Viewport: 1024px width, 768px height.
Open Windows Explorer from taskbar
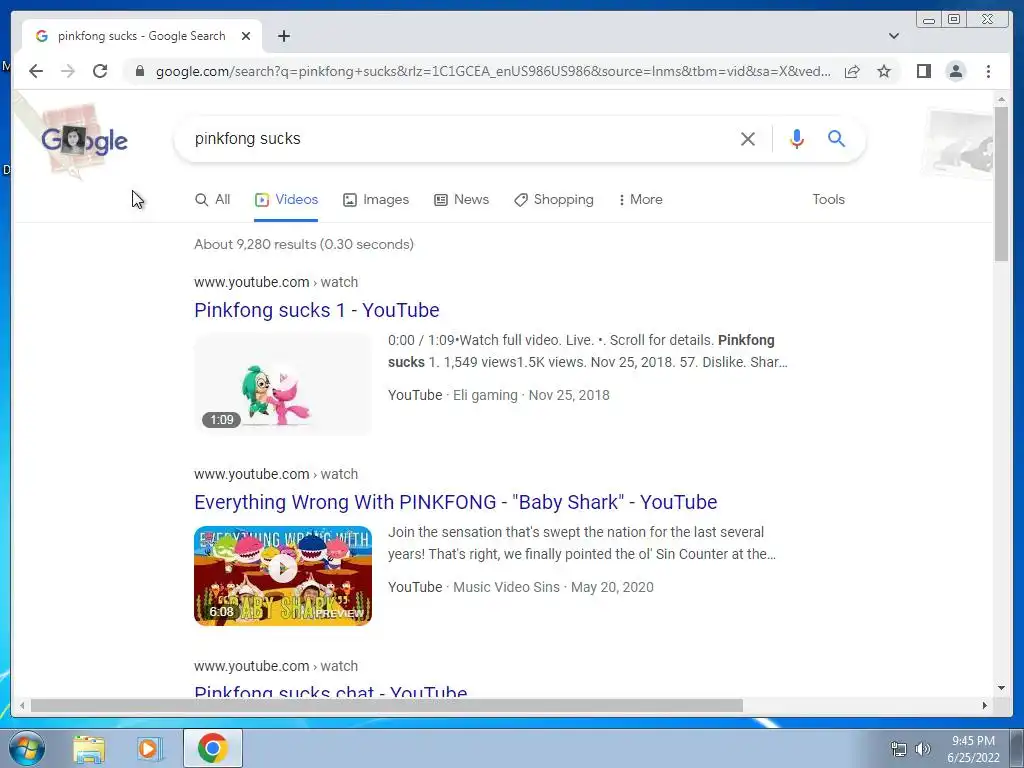point(89,748)
